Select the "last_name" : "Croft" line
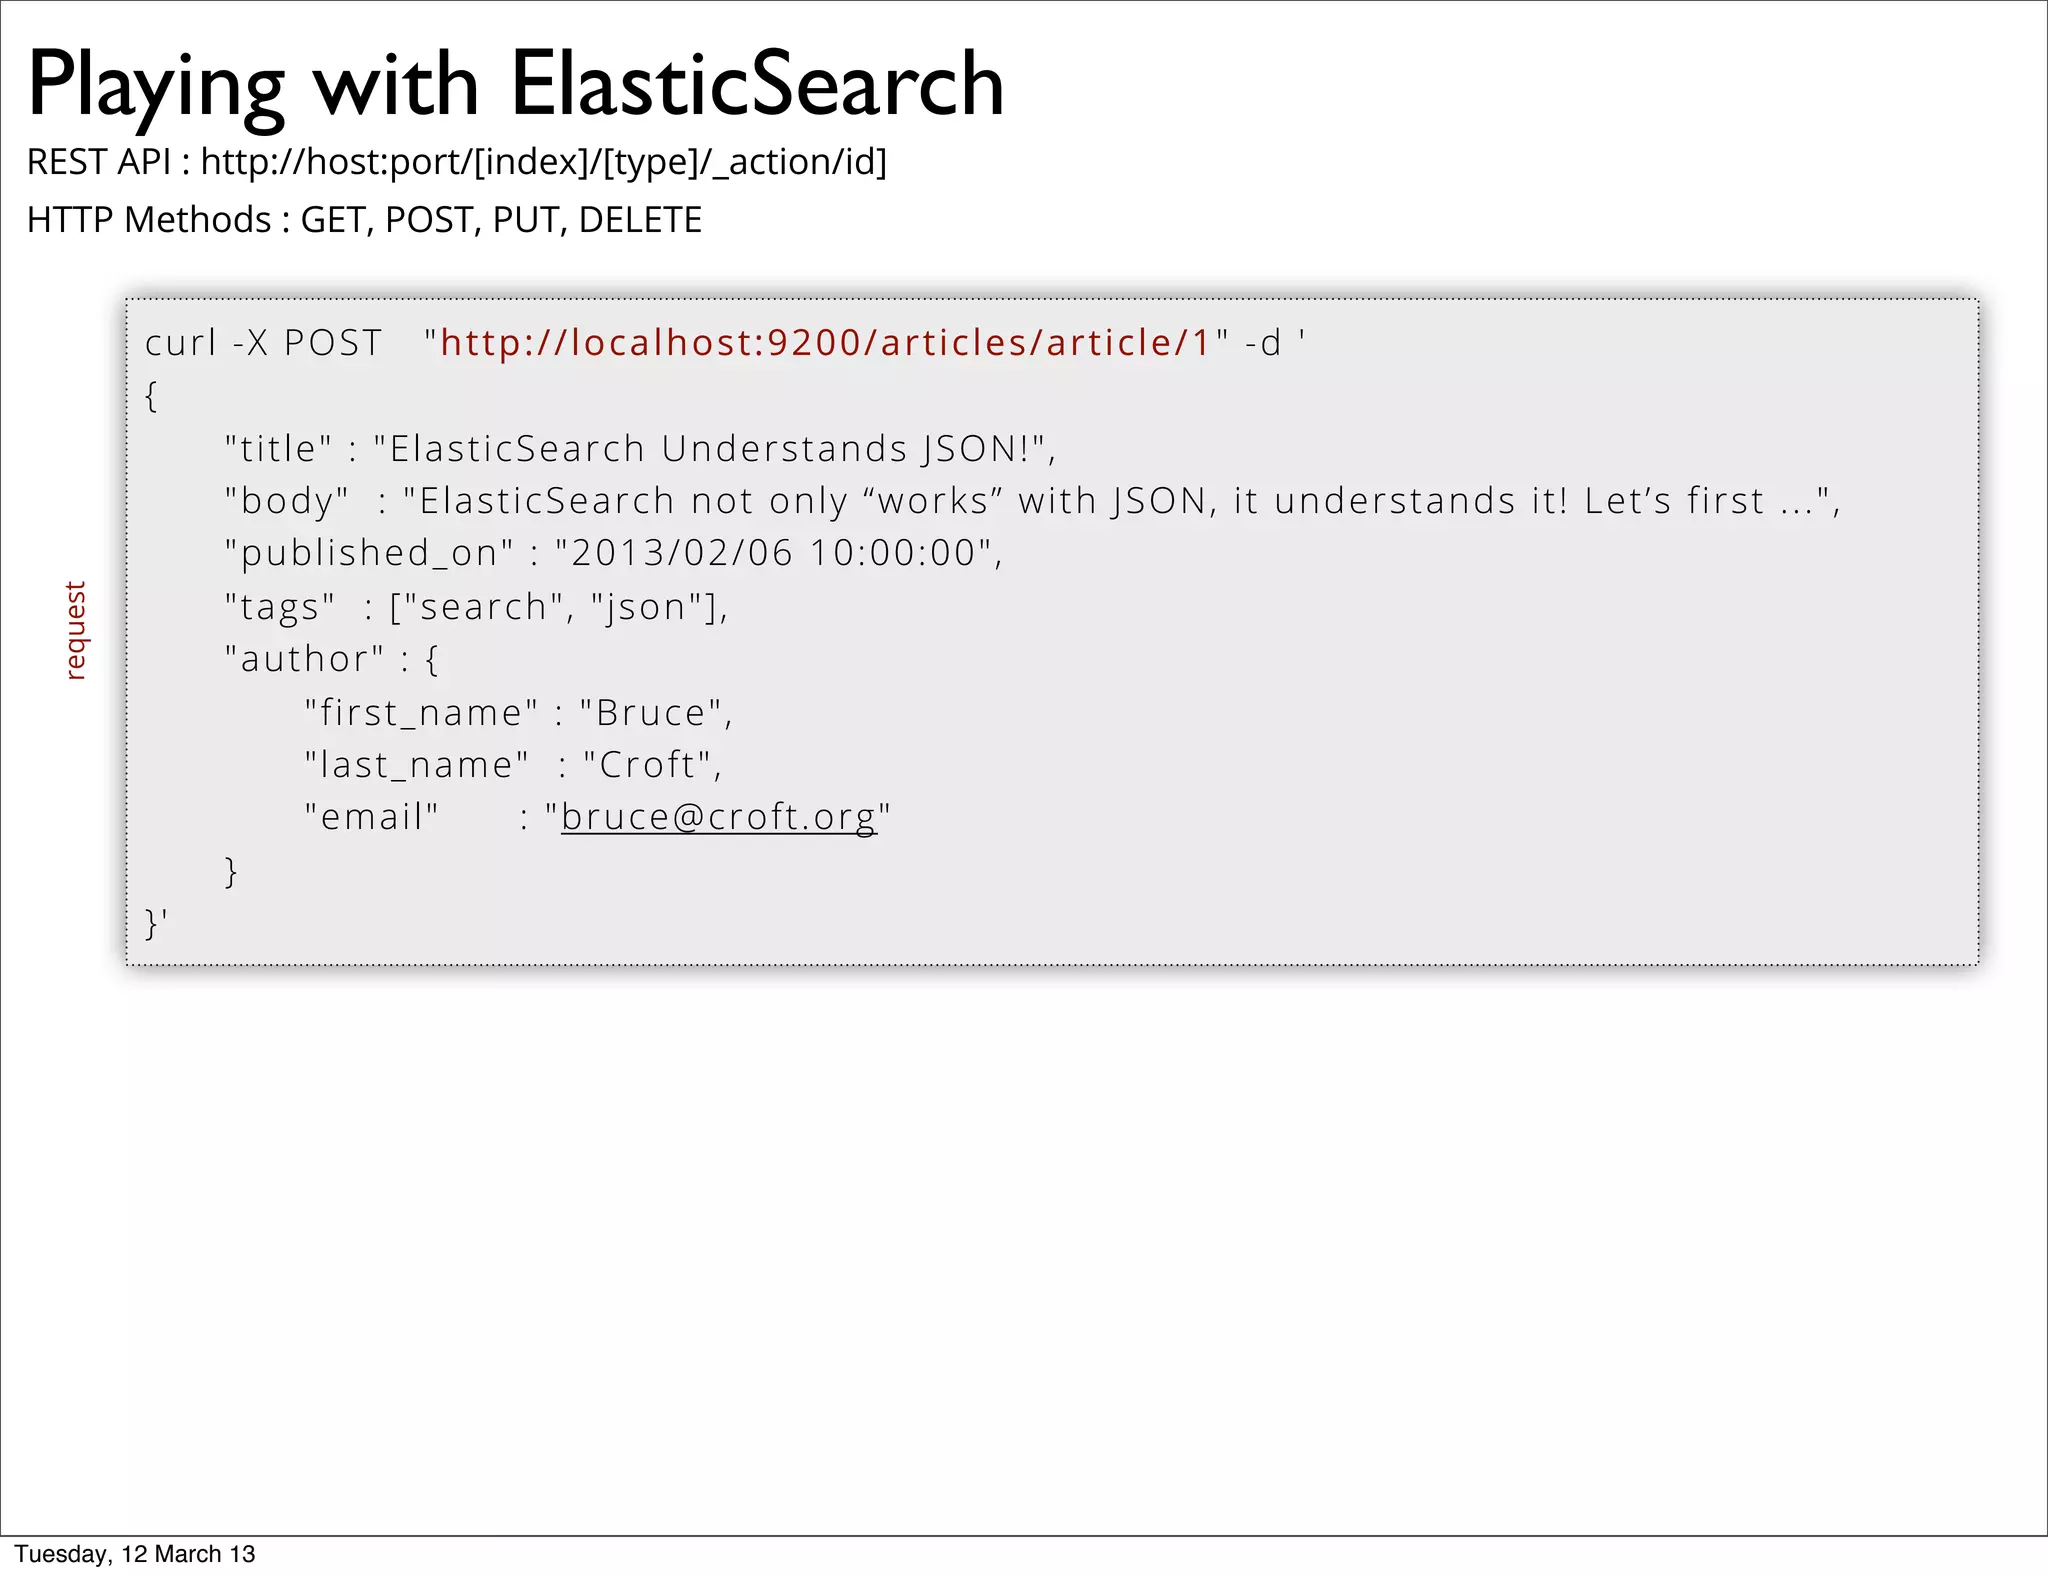Image resolution: width=2048 pixels, height=1576 pixels. point(513,765)
